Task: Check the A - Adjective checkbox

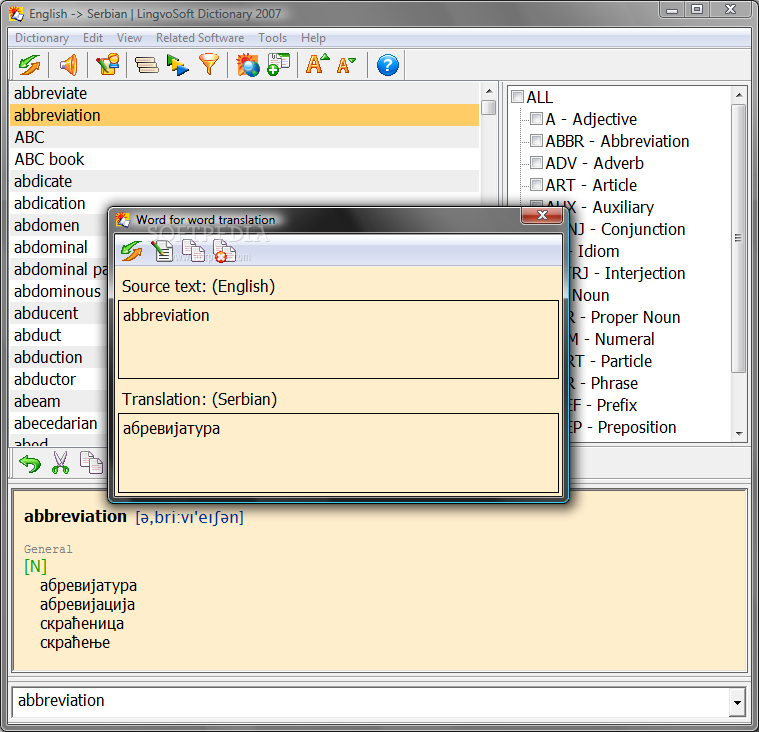Action: 536,119
